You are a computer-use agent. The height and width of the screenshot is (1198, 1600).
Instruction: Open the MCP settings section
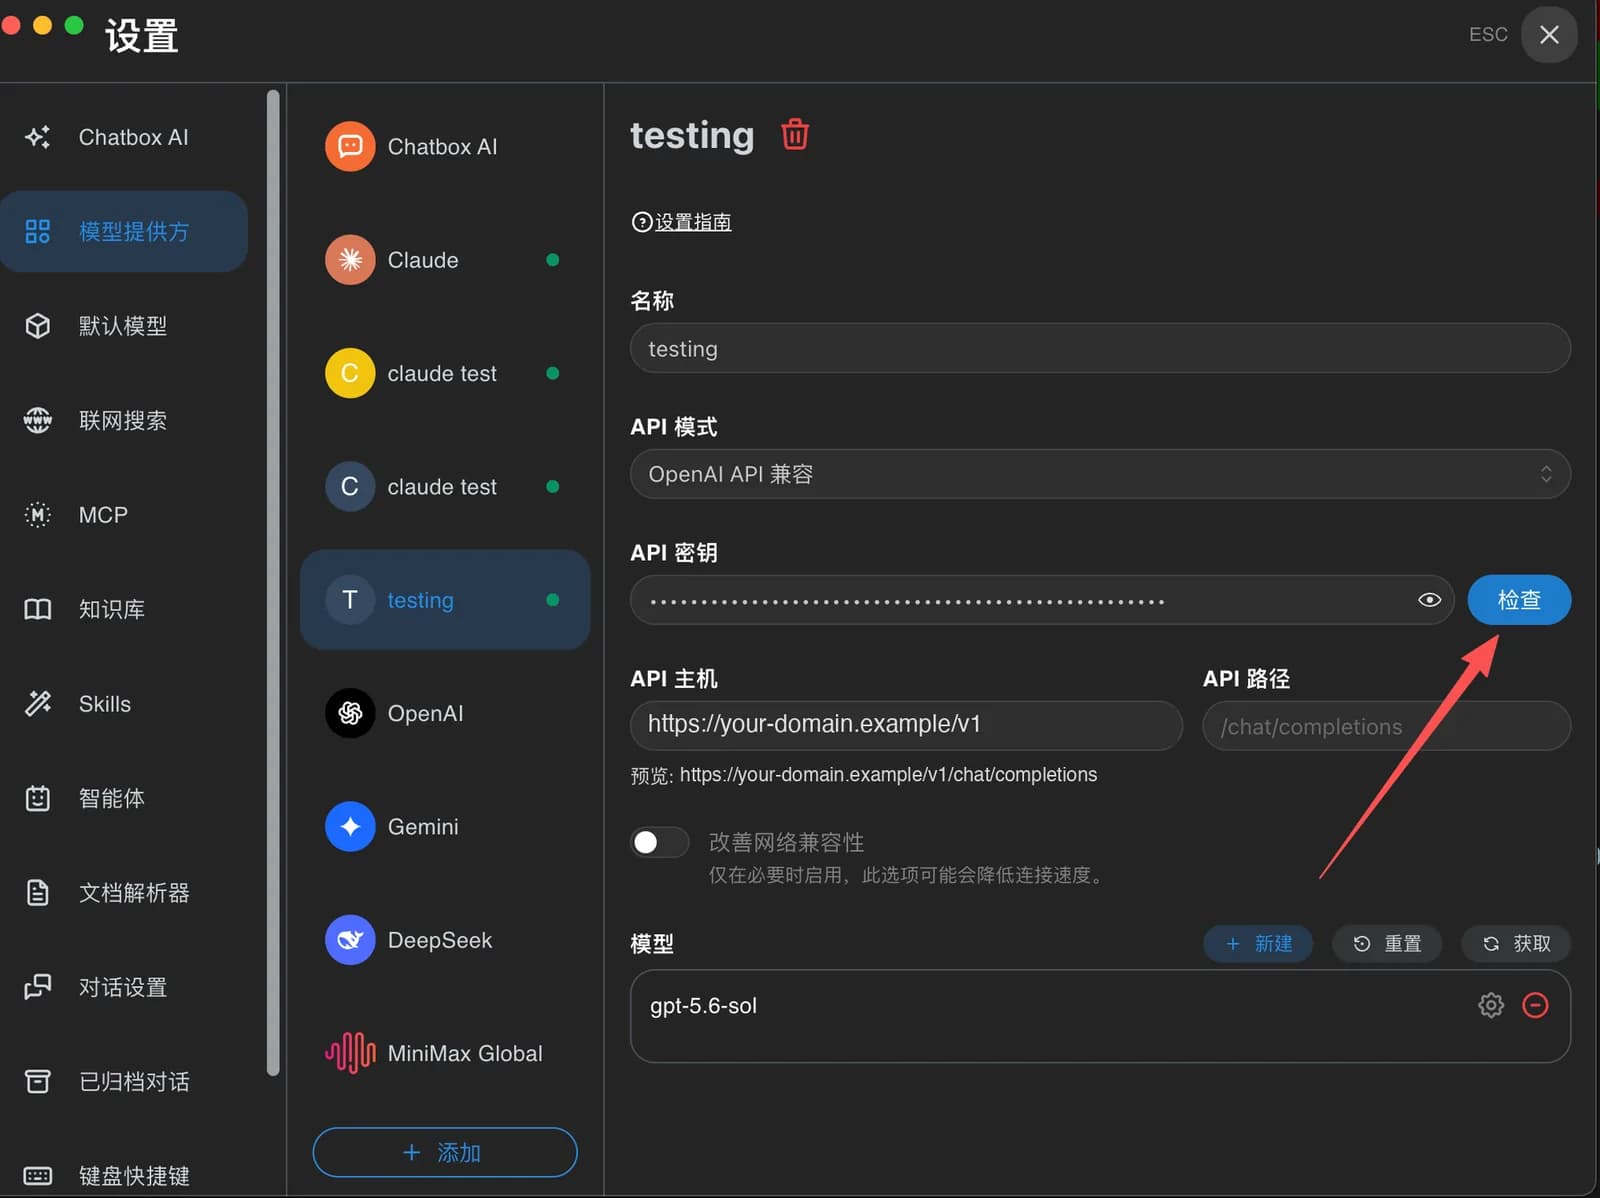point(124,515)
